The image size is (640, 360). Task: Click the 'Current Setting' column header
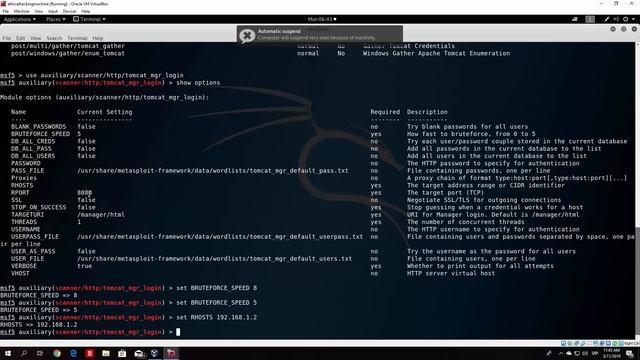click(x=104, y=112)
